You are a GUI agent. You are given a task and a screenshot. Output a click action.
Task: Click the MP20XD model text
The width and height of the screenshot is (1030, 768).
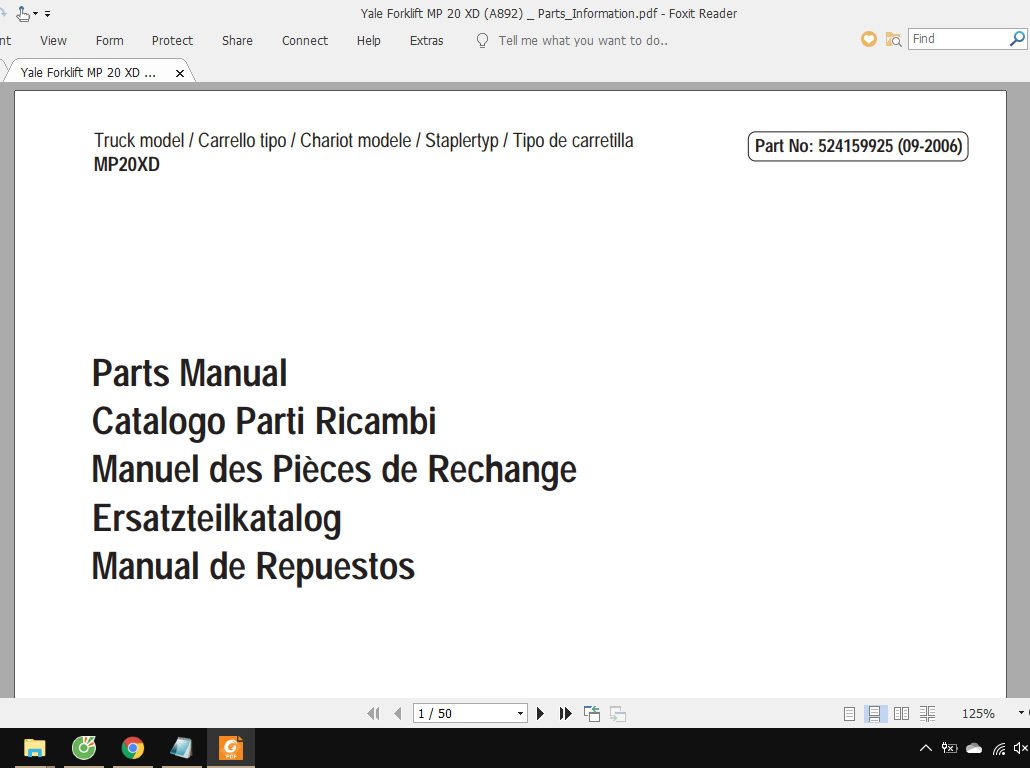pos(127,164)
